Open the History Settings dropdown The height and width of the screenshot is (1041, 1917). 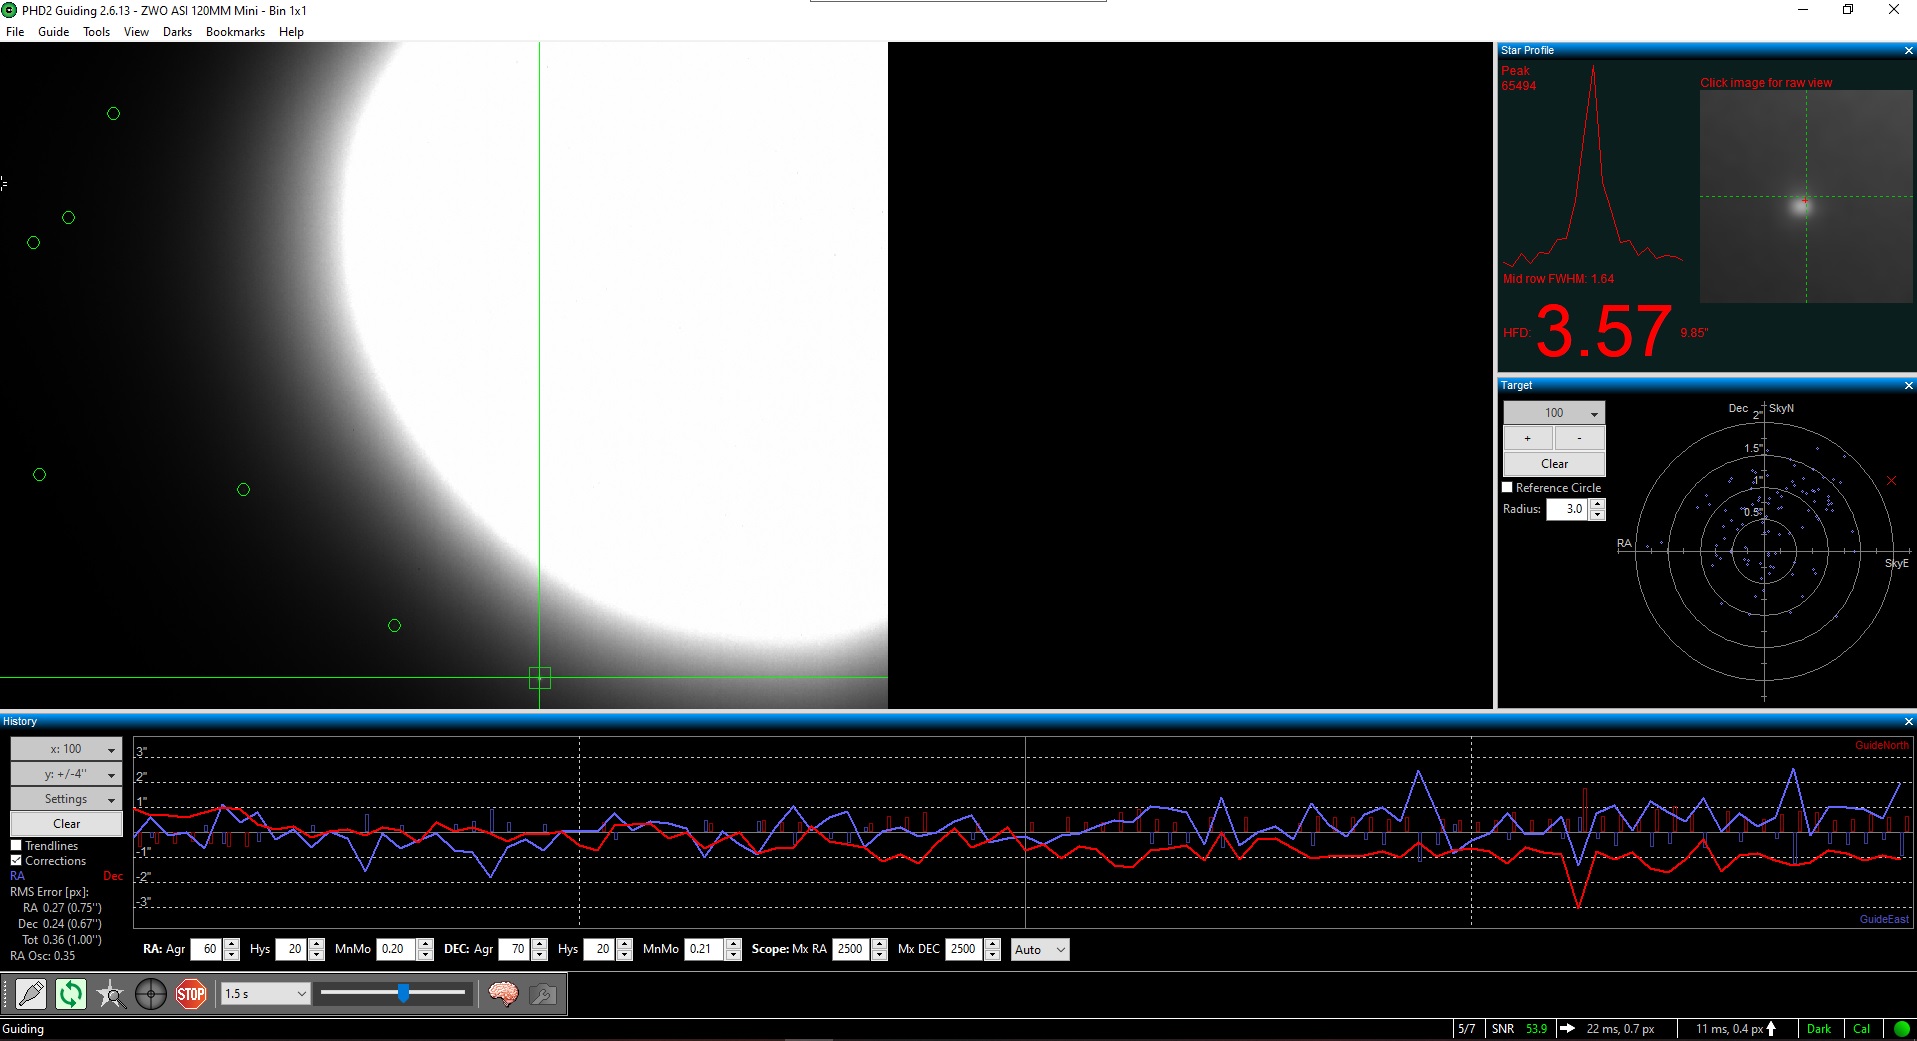tap(66, 799)
